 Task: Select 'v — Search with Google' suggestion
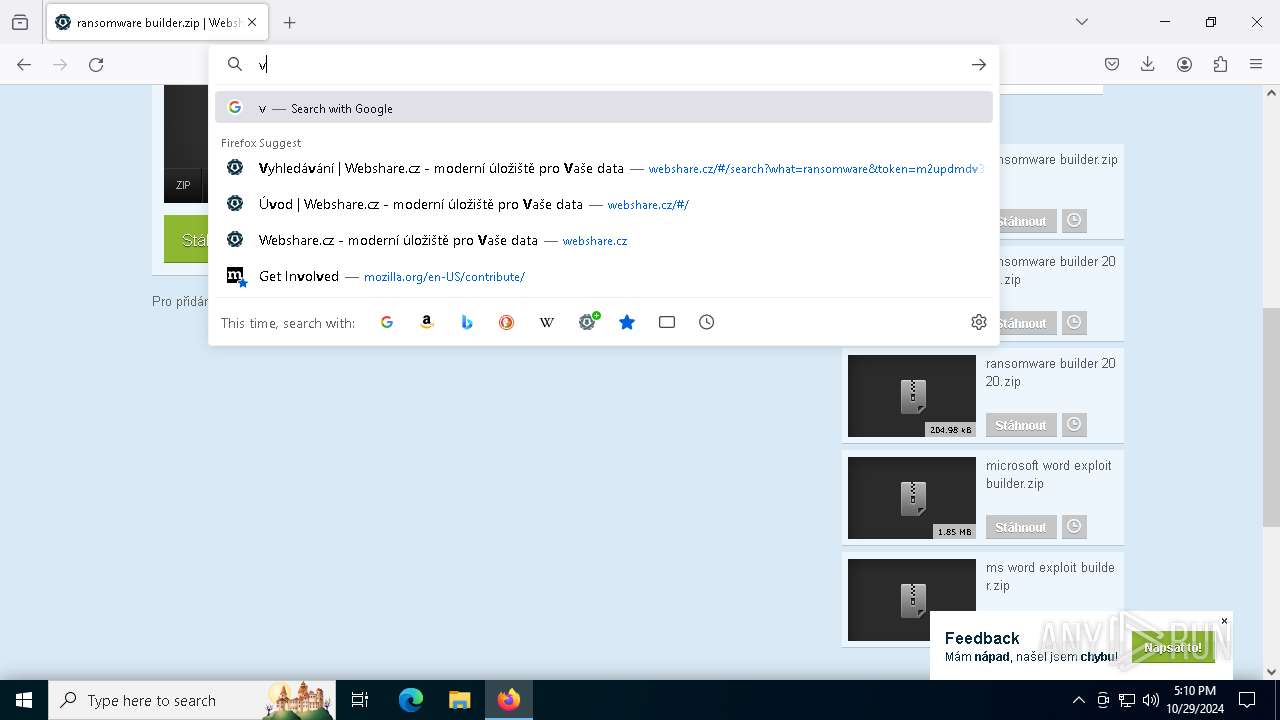tap(604, 108)
